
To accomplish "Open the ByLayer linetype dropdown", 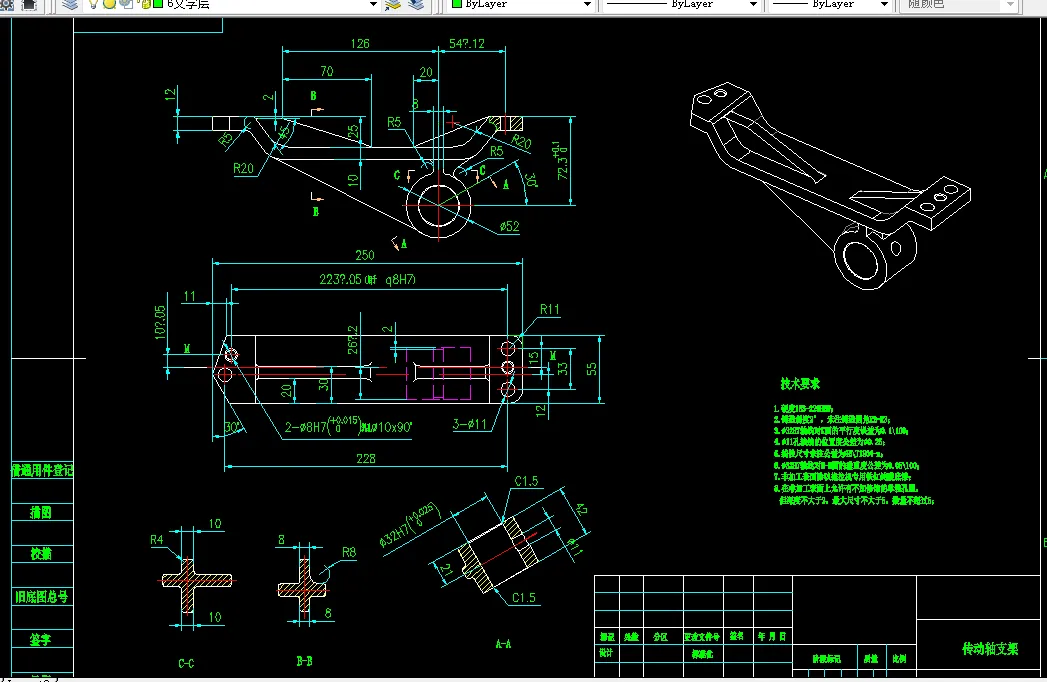I will (754, 5).
